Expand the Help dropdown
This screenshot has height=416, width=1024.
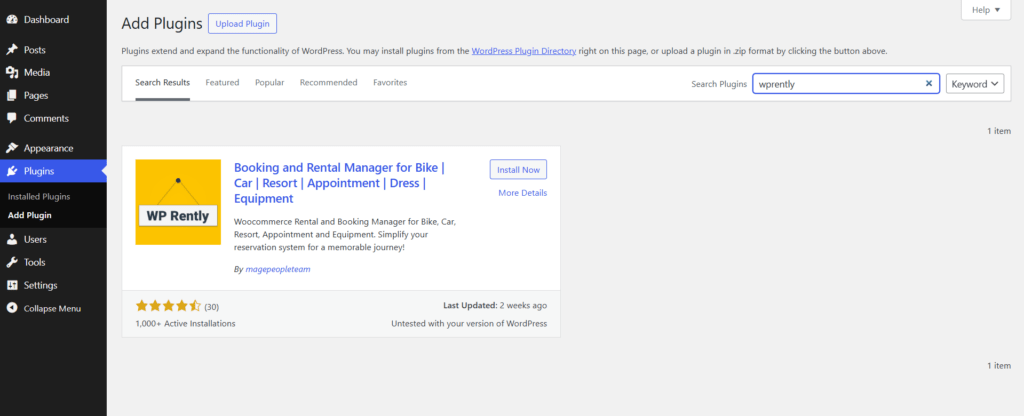(986, 10)
